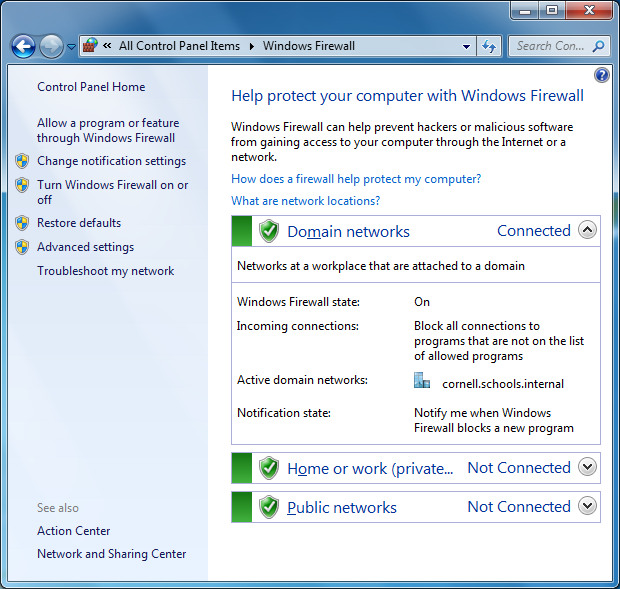Screen dimensions: 620x589
Task: Go to Control Panel Home
Action: tap(91, 87)
